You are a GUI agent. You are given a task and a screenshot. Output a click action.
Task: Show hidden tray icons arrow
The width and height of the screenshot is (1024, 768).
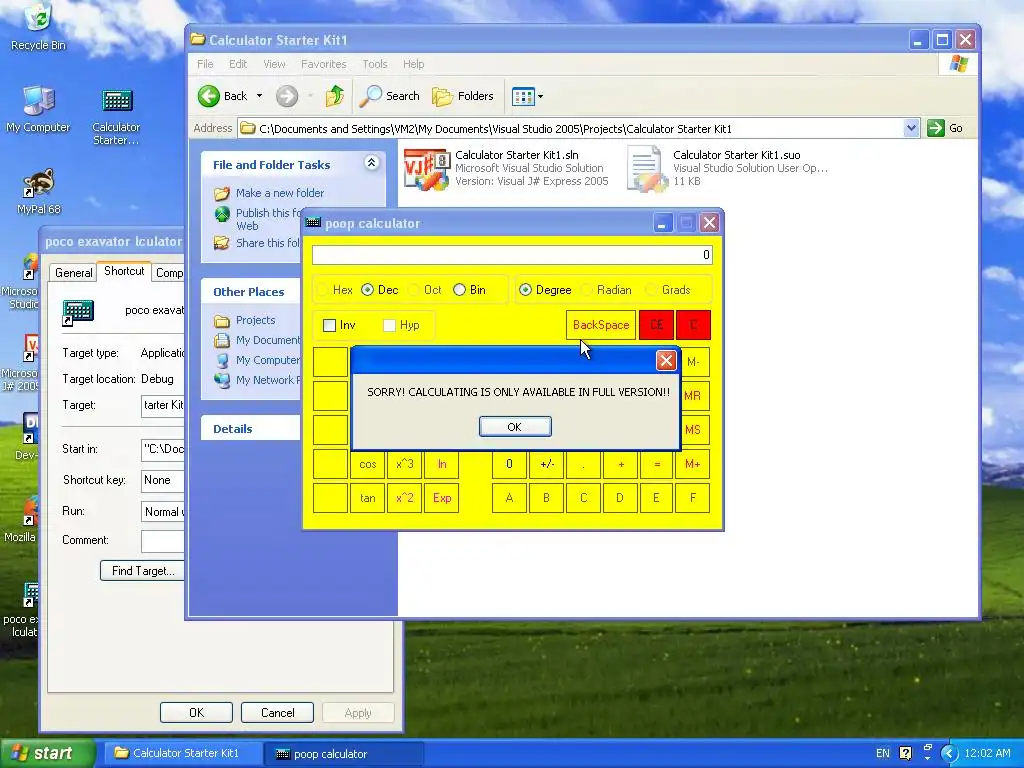[949, 754]
